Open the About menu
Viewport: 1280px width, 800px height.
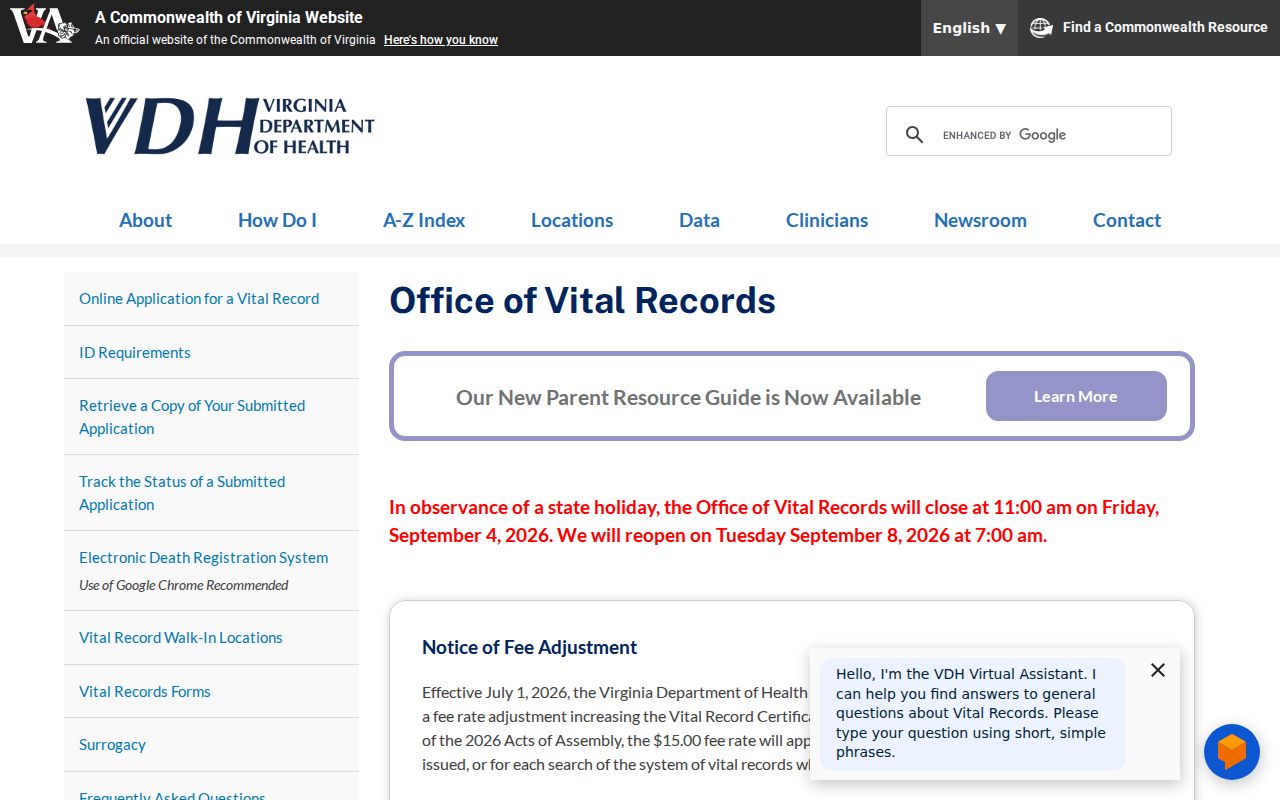pyautogui.click(x=146, y=220)
